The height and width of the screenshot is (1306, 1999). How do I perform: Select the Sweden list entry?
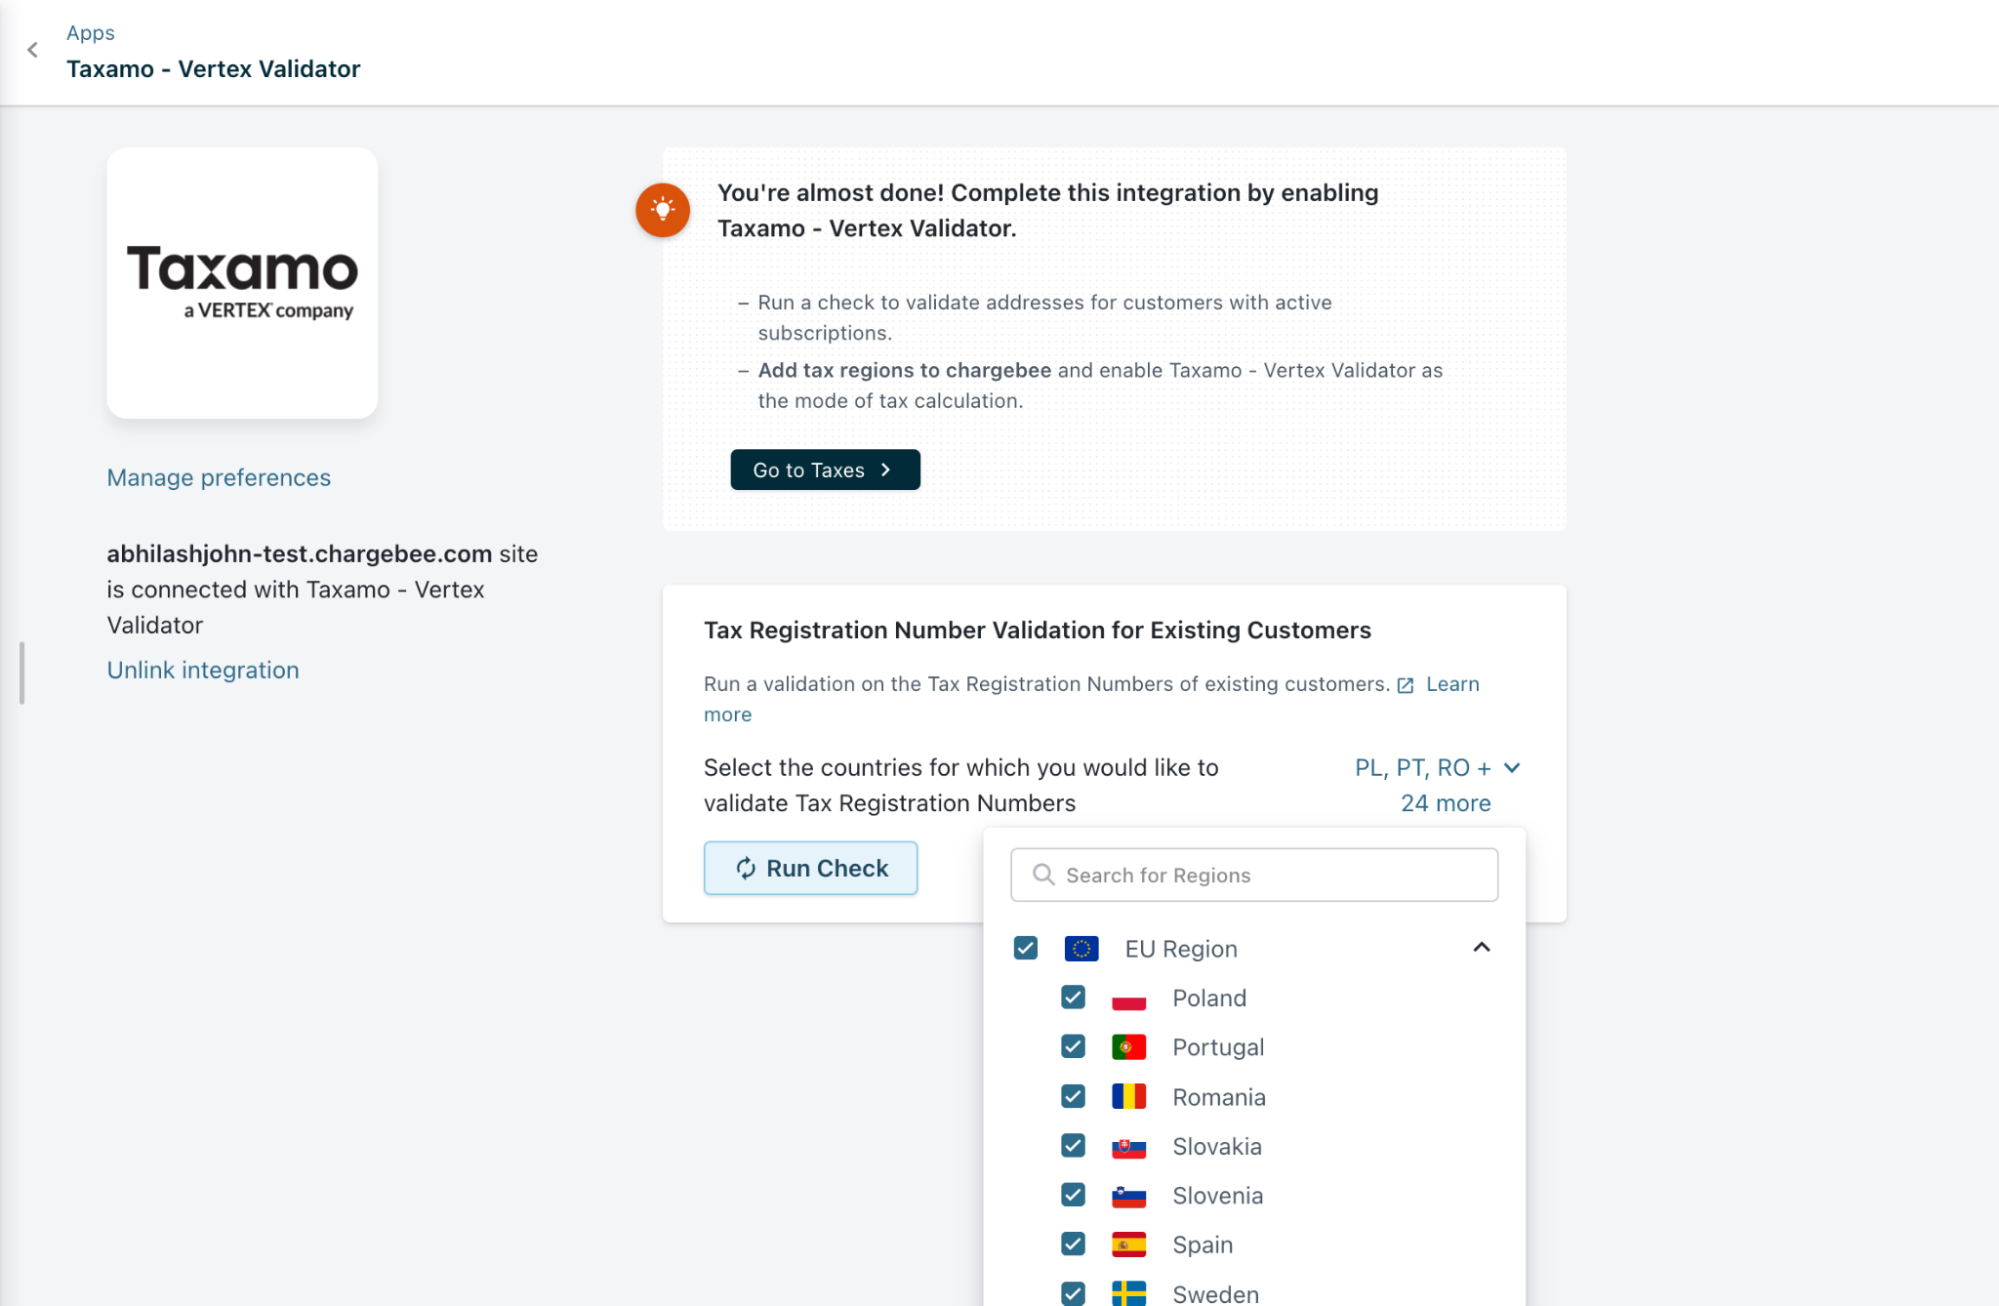pos(1214,1294)
